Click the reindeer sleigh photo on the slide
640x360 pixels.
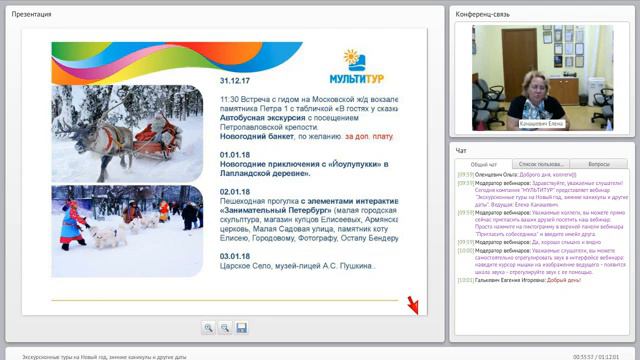point(127,133)
